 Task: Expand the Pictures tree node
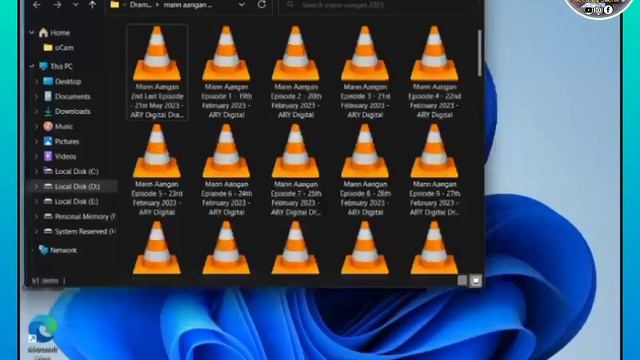[x=36, y=142]
